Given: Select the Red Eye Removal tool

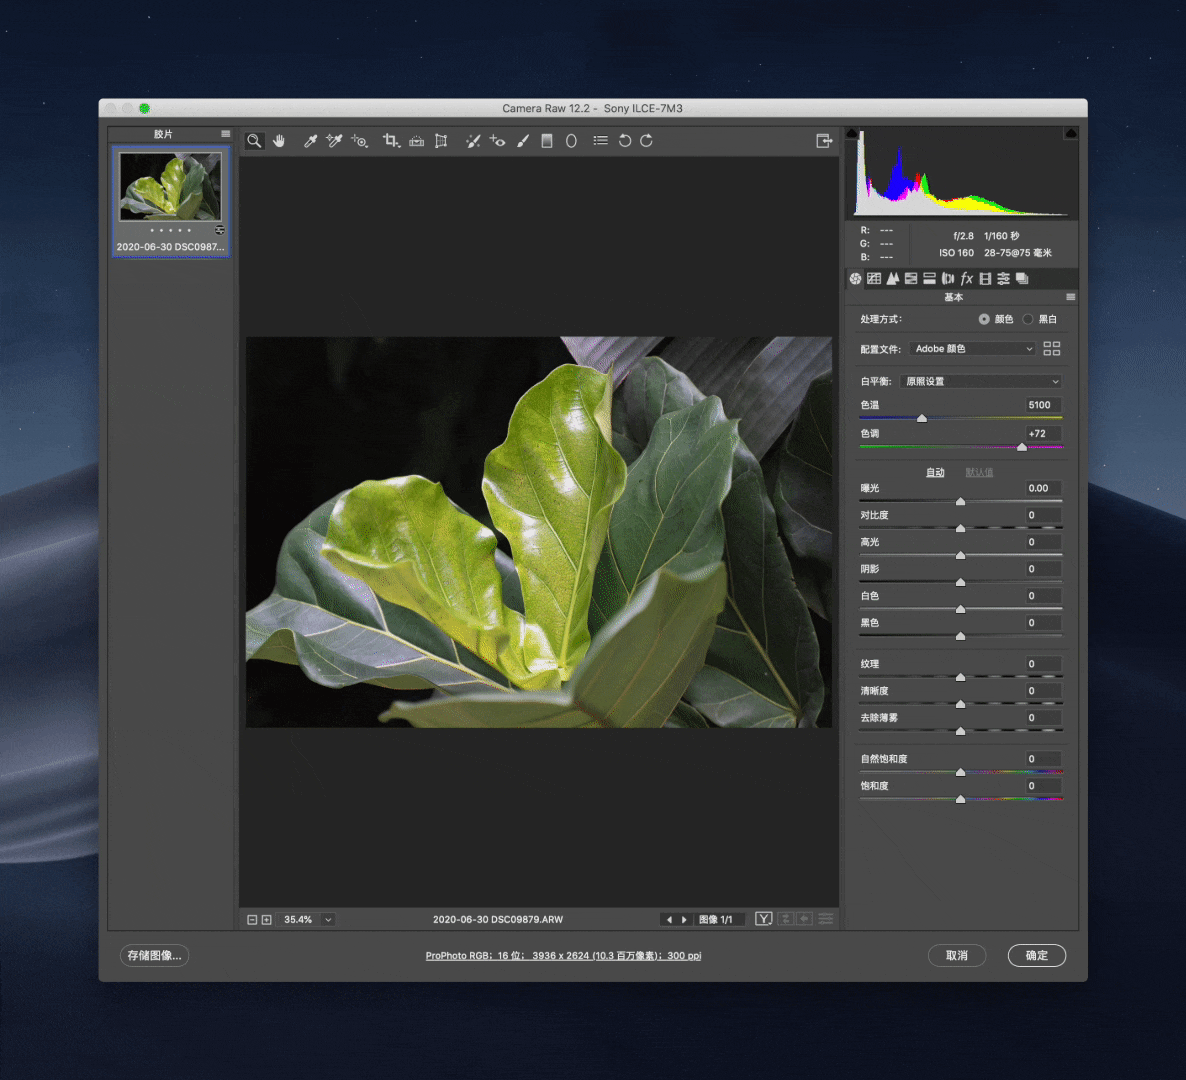Looking at the screenshot, I should [x=497, y=141].
